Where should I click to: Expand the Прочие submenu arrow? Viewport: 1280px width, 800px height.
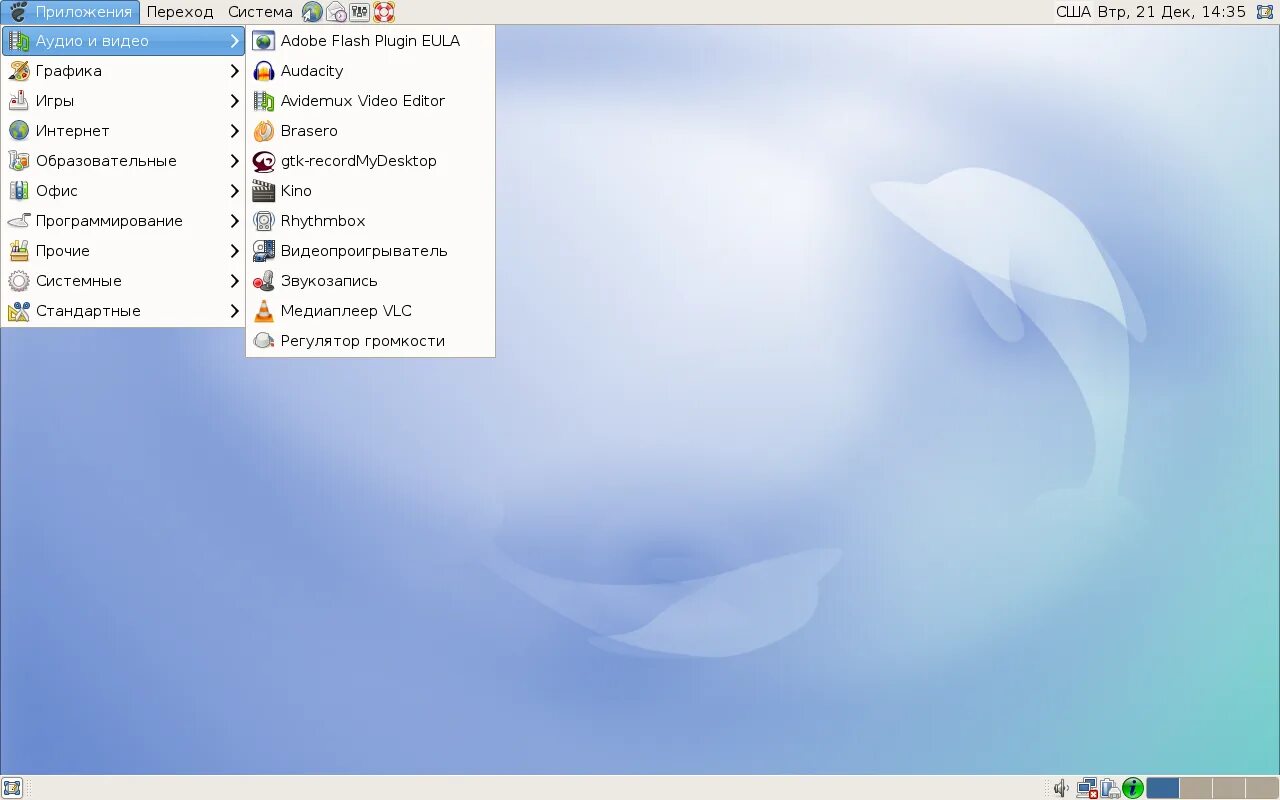pos(235,251)
